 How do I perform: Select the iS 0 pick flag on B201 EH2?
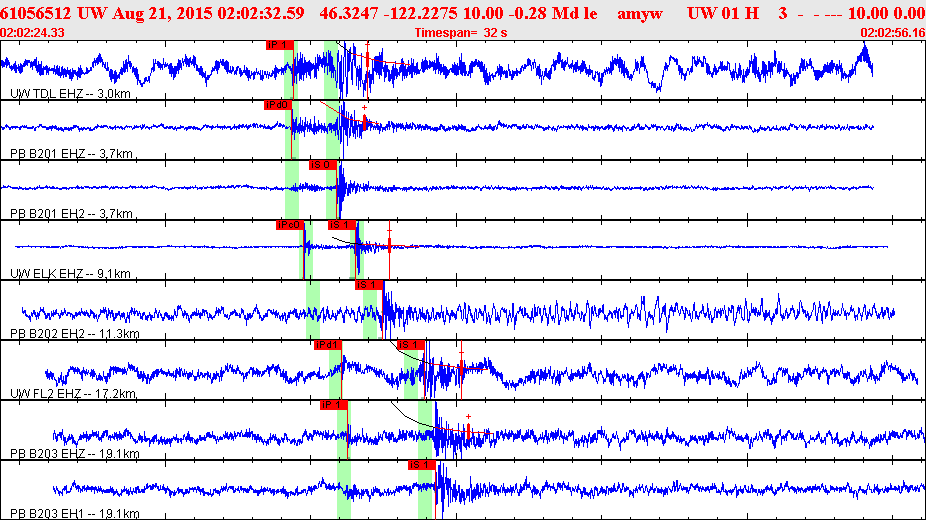322,165
